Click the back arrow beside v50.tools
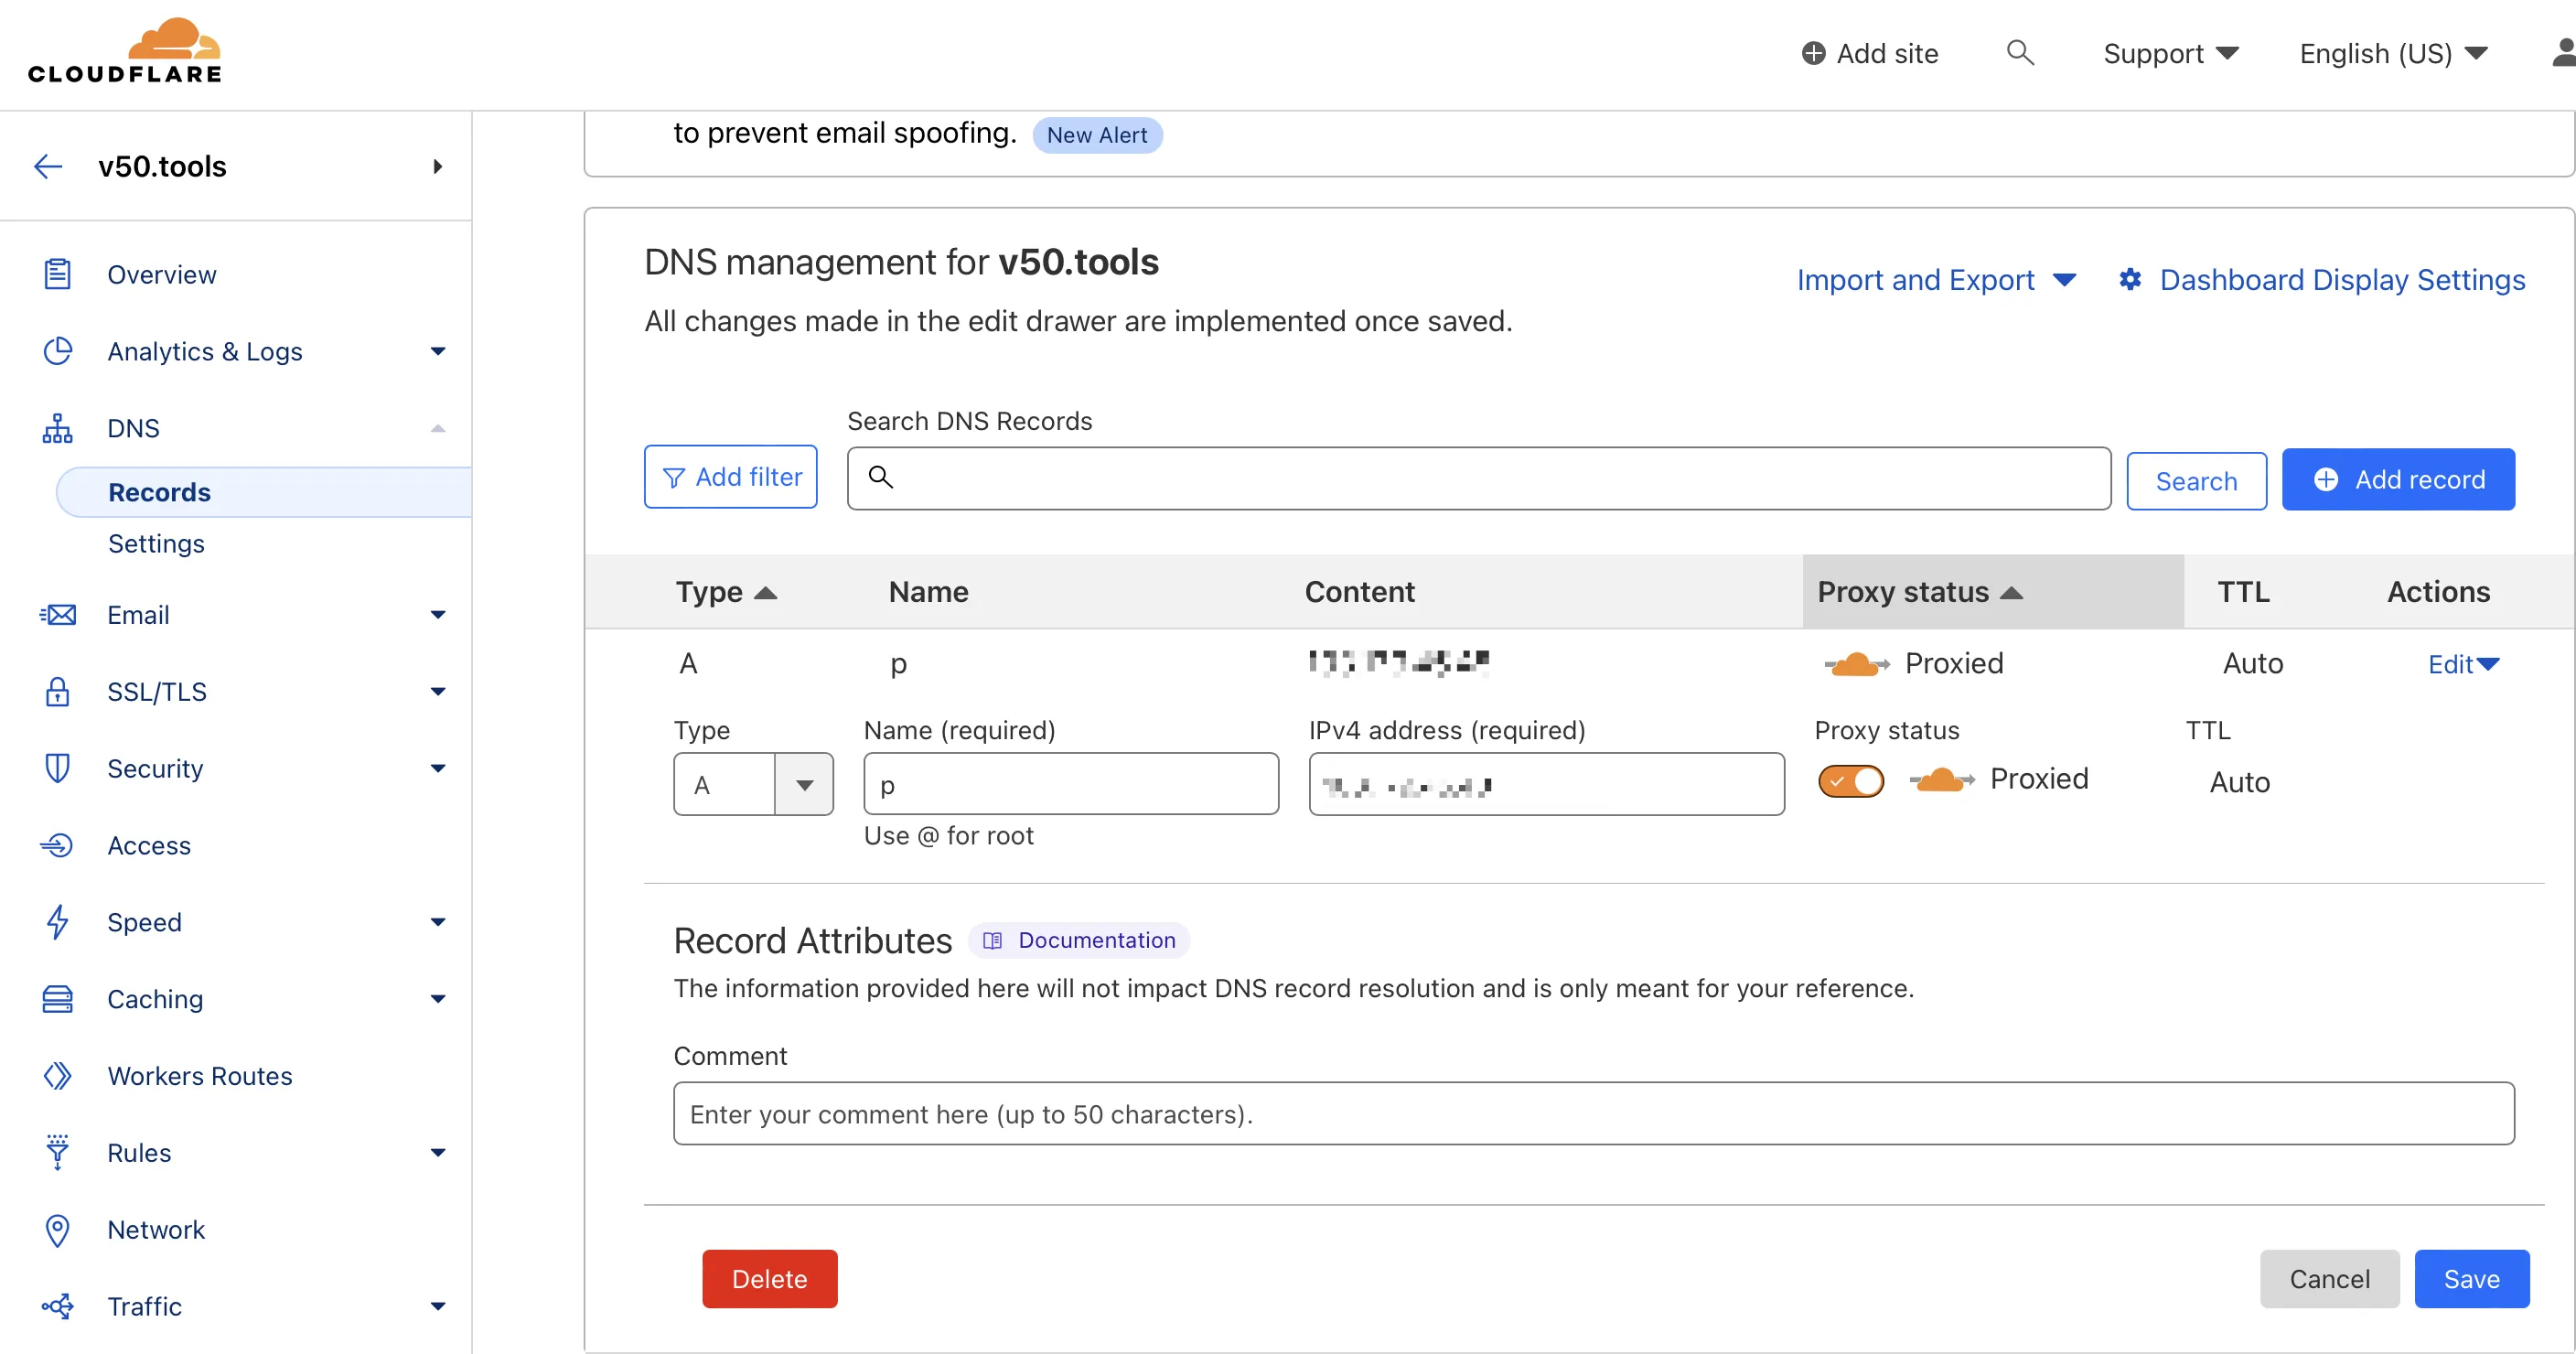Image resolution: width=2576 pixels, height=1354 pixels. [x=48, y=167]
